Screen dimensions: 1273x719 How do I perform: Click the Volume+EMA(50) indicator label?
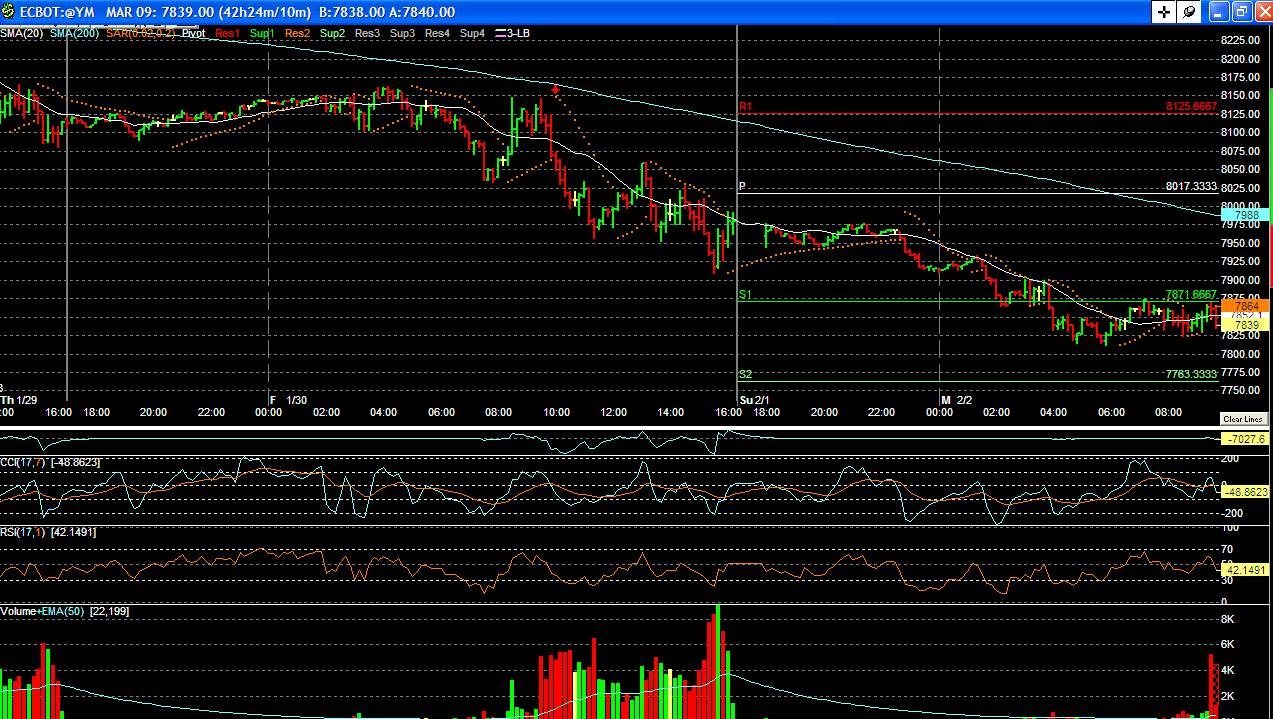[43, 611]
